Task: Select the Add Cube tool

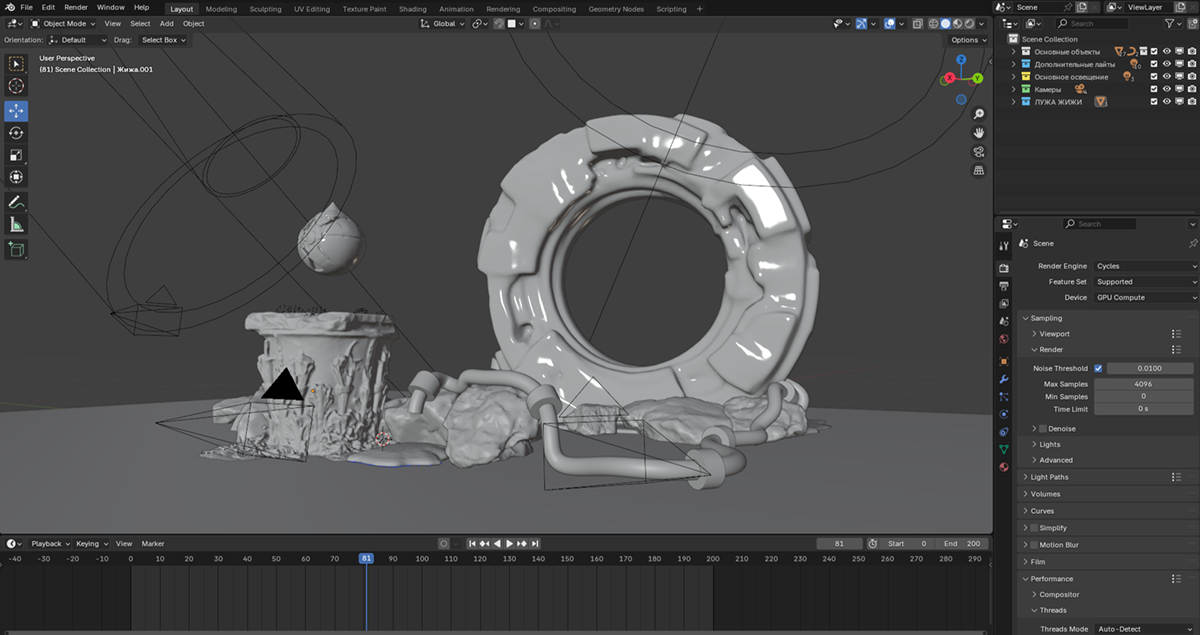Action: pyautogui.click(x=16, y=249)
